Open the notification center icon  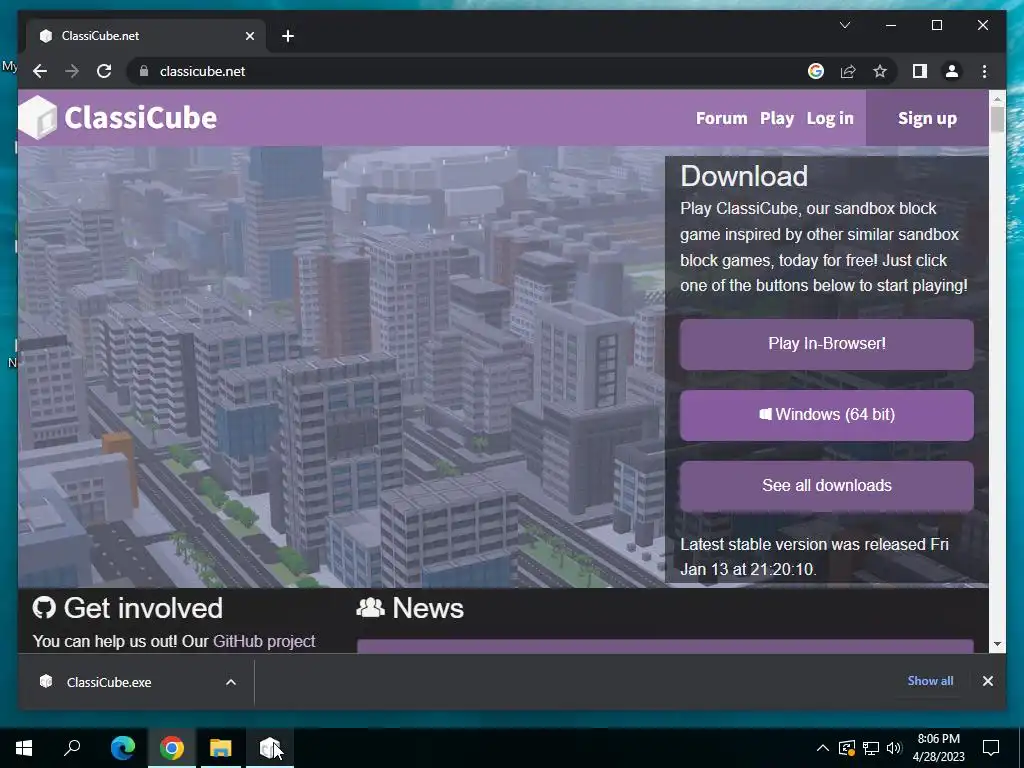[991, 748]
